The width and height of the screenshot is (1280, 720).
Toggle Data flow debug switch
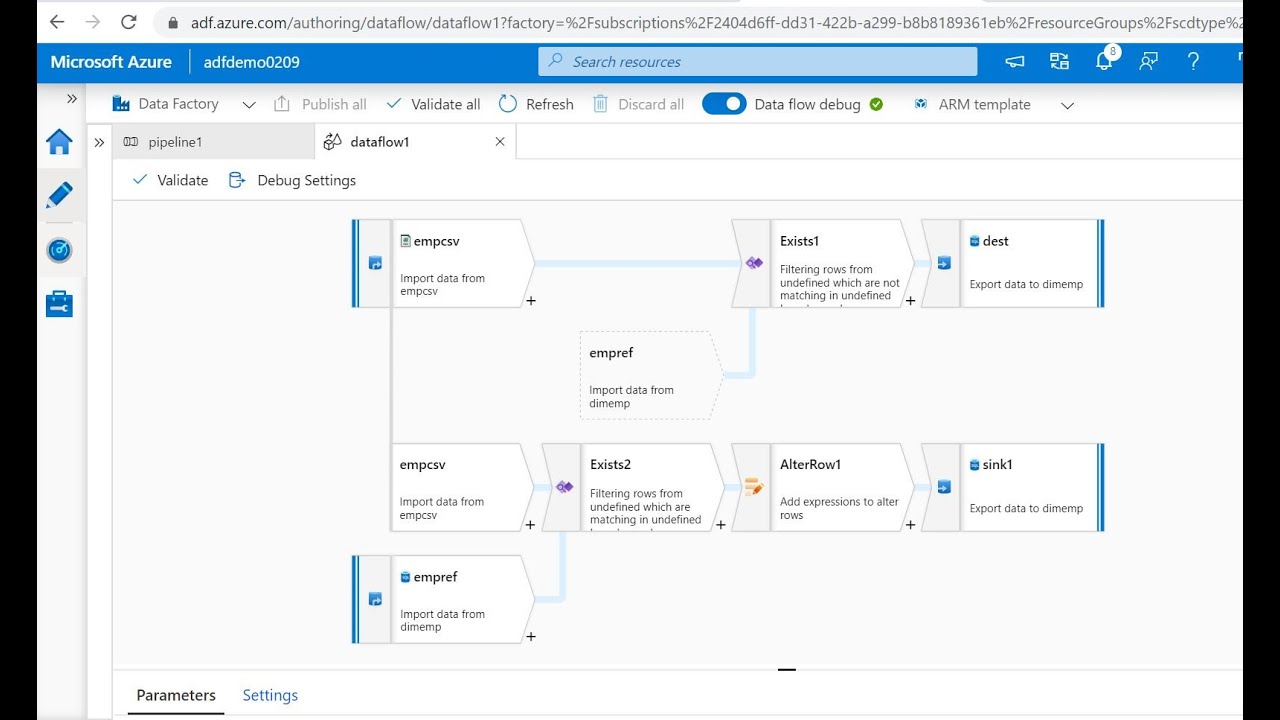[724, 104]
